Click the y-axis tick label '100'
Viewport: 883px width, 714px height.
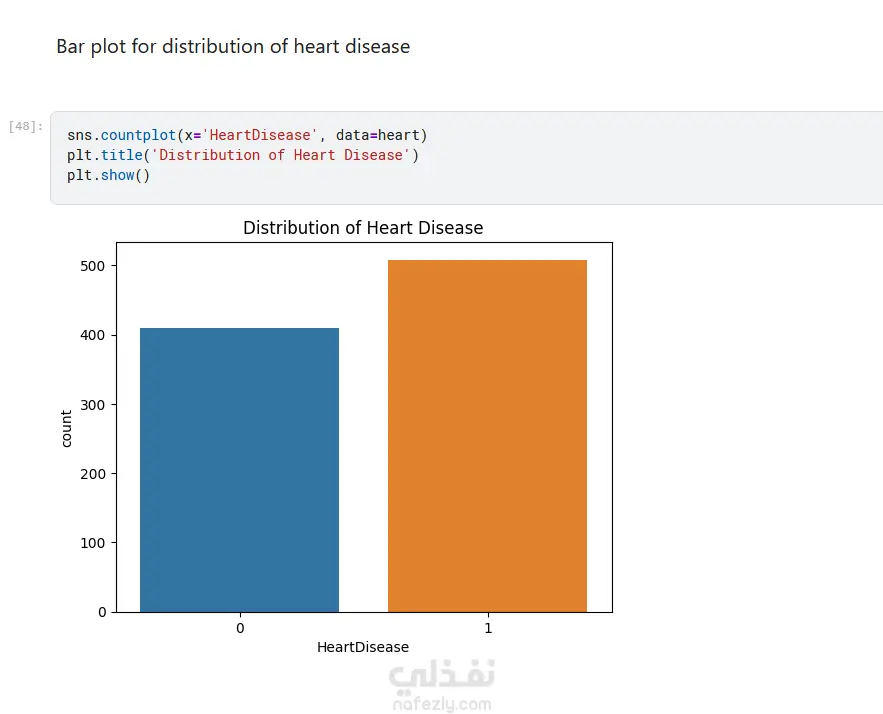[x=95, y=543]
